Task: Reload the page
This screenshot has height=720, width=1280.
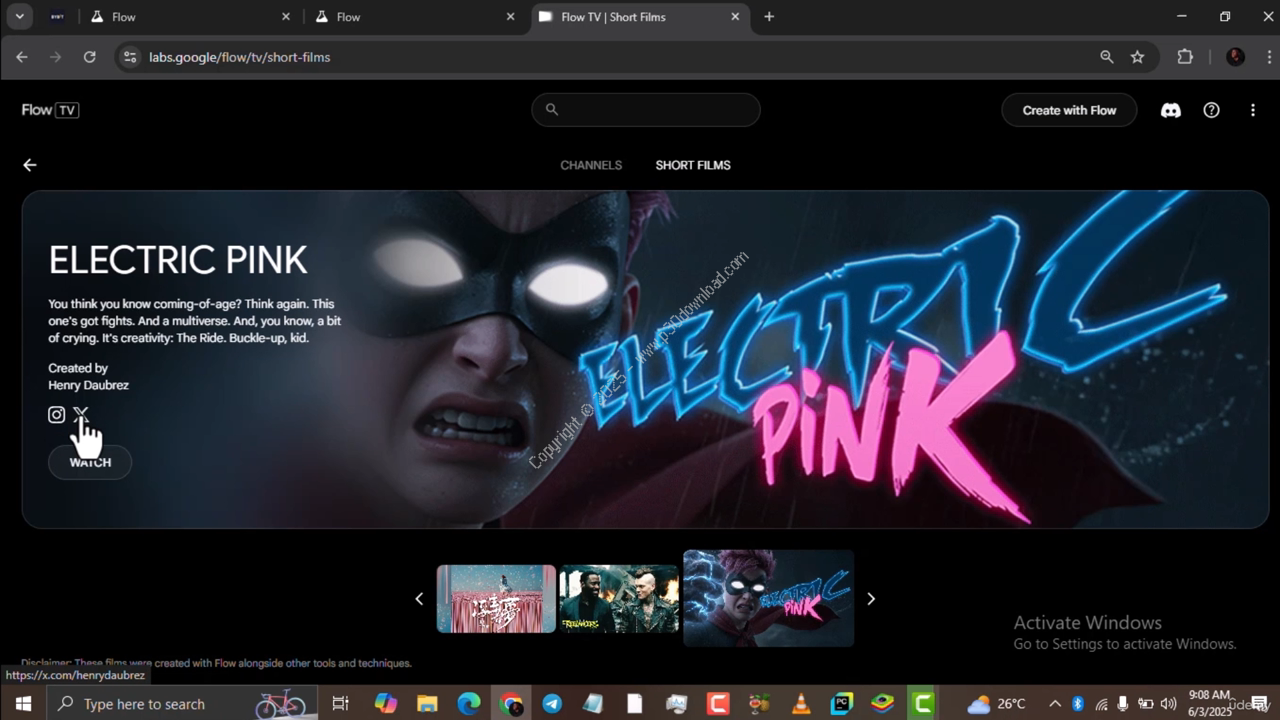Action: tap(89, 57)
